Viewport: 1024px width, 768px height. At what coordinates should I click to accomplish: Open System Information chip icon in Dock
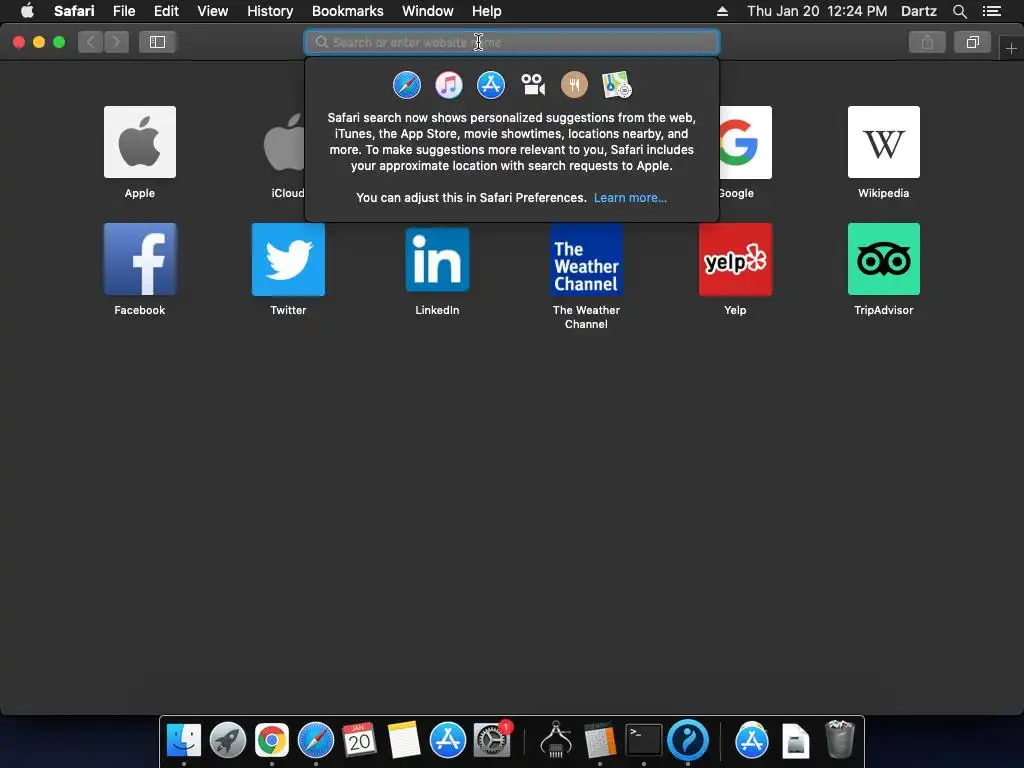click(x=556, y=740)
